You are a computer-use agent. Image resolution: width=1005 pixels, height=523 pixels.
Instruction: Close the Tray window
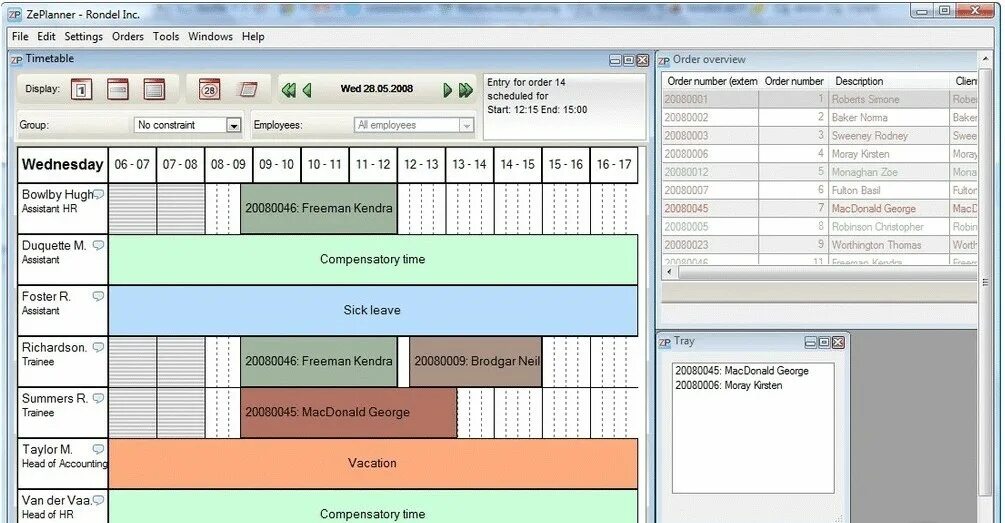point(838,342)
